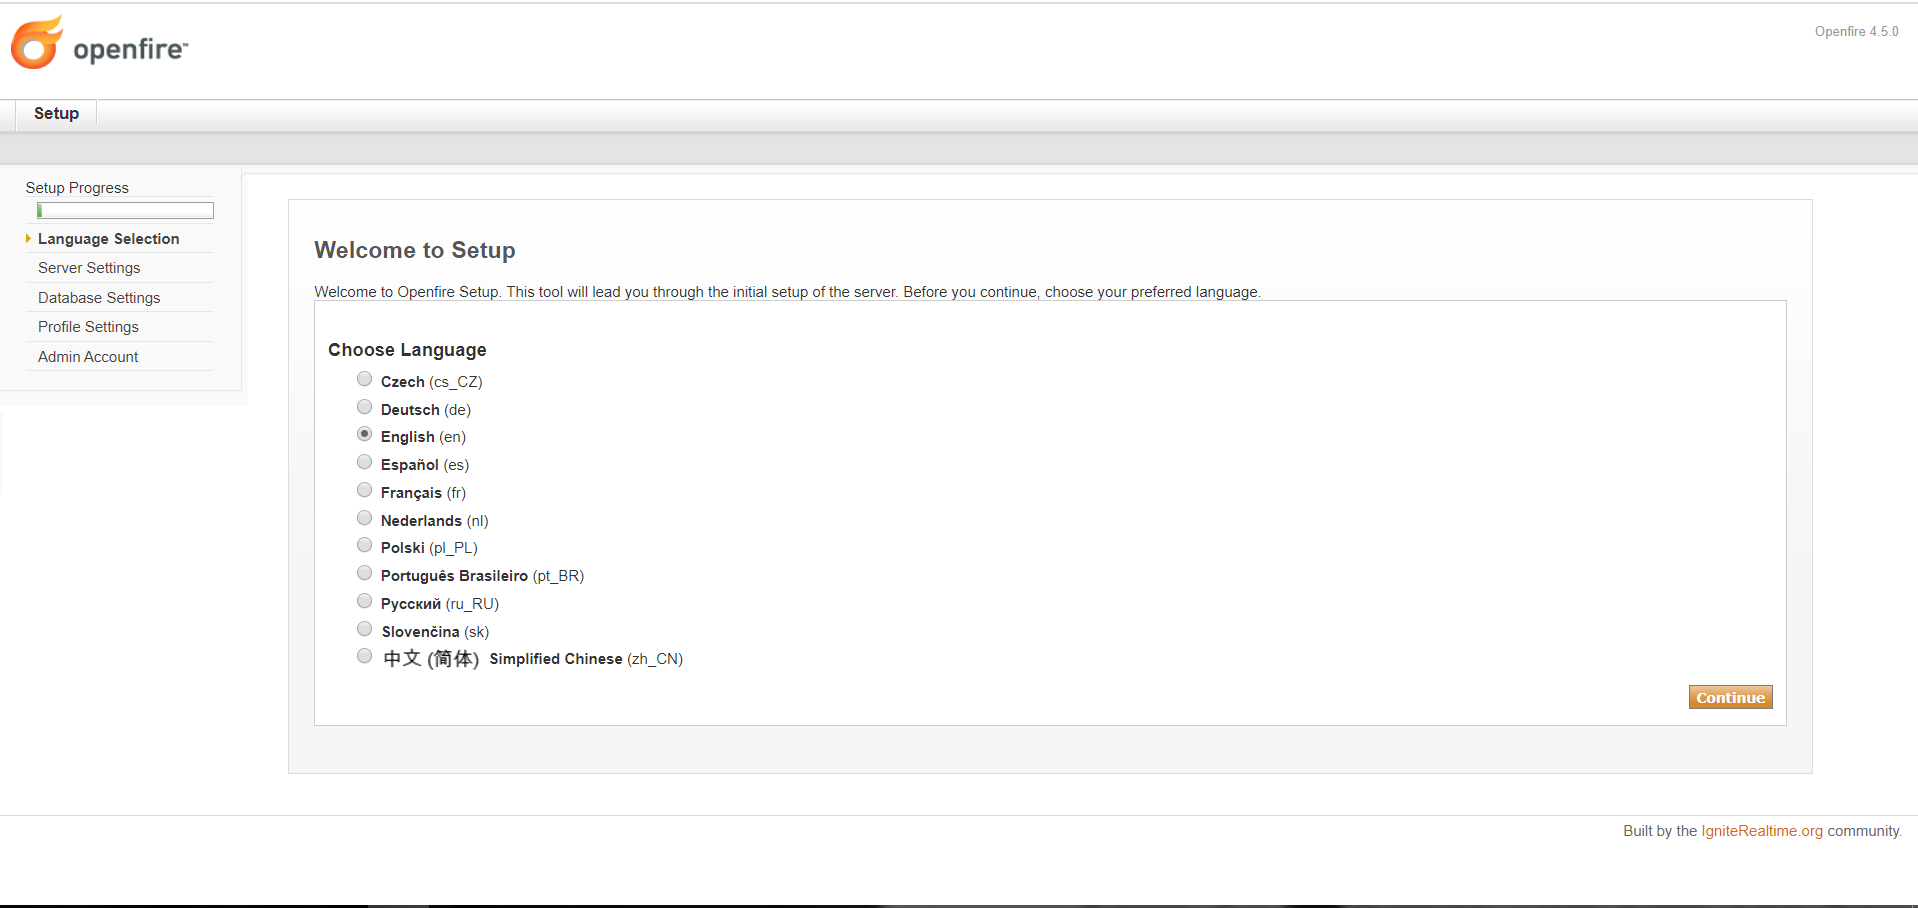This screenshot has height=908, width=1918.
Task: Open the IgniteRealtime.org link
Action: [1761, 831]
